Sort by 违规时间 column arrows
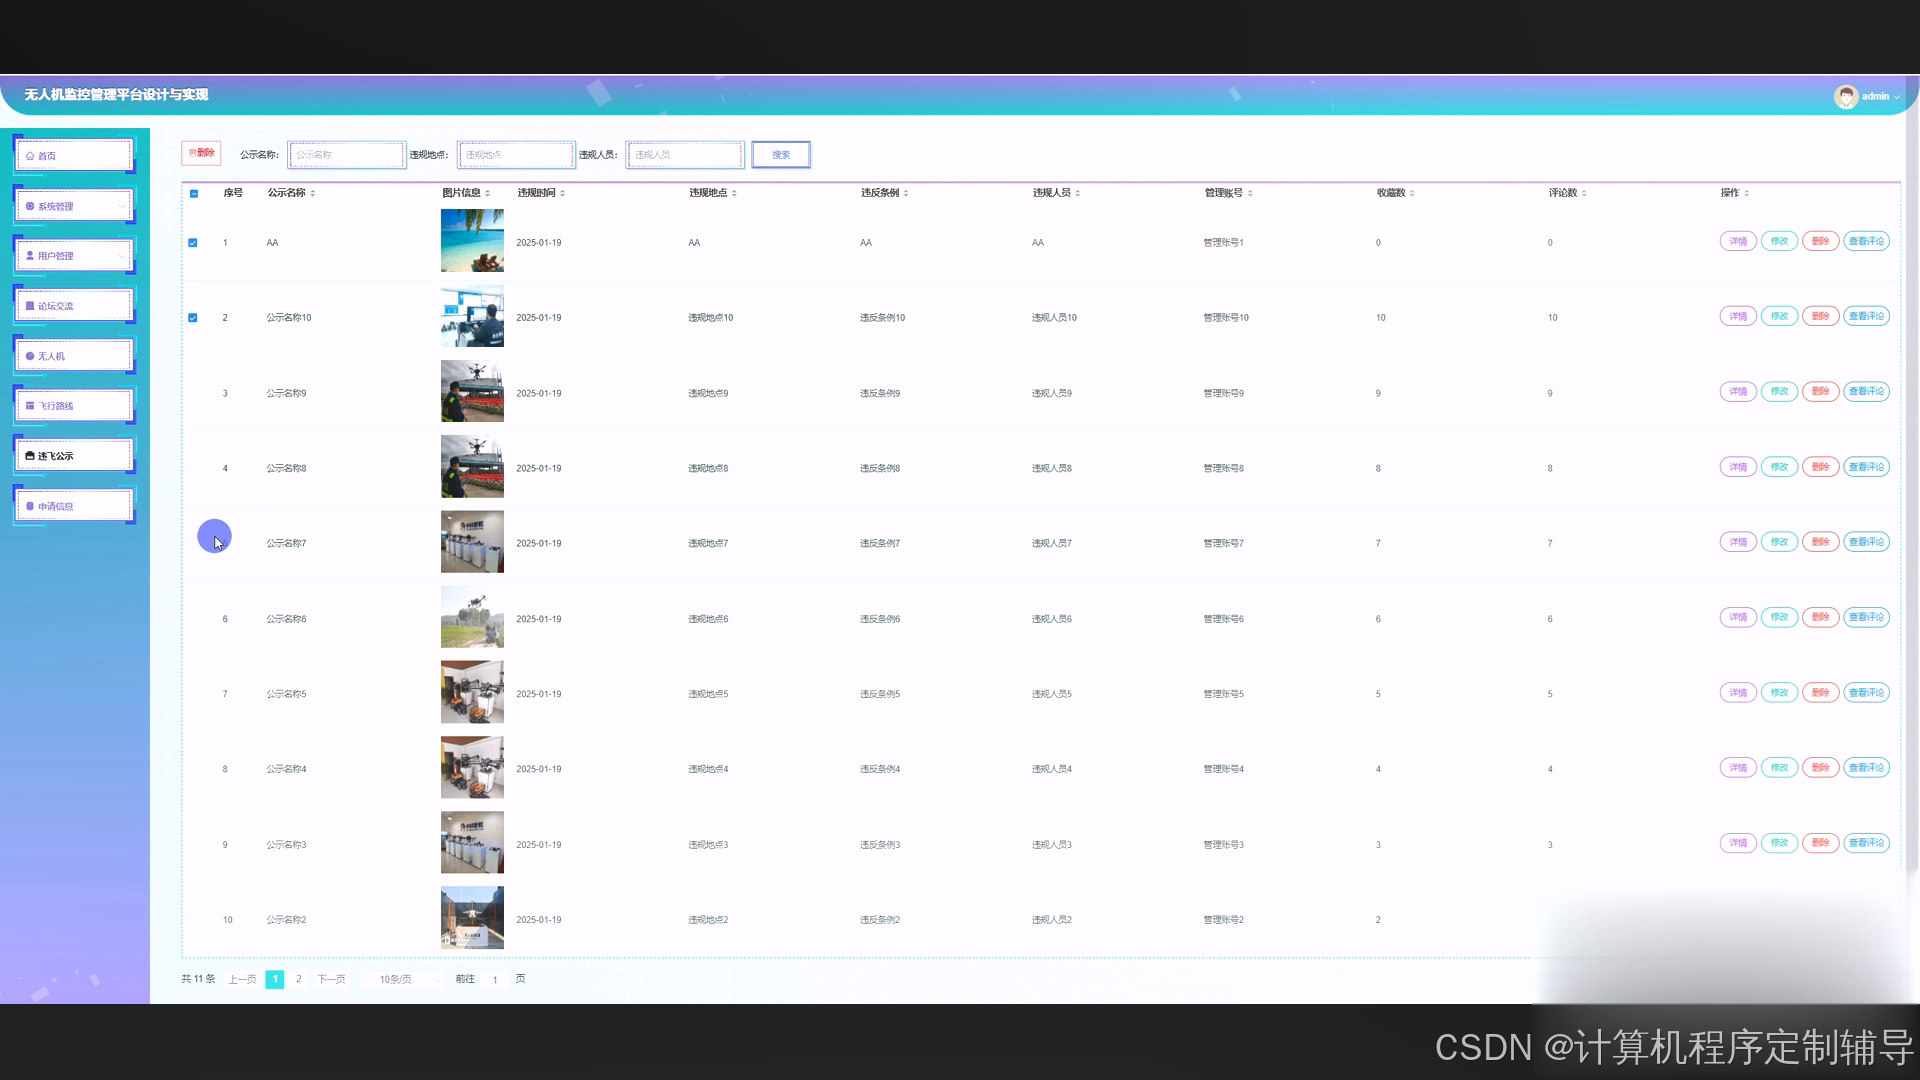The width and height of the screenshot is (1920, 1080). [563, 193]
